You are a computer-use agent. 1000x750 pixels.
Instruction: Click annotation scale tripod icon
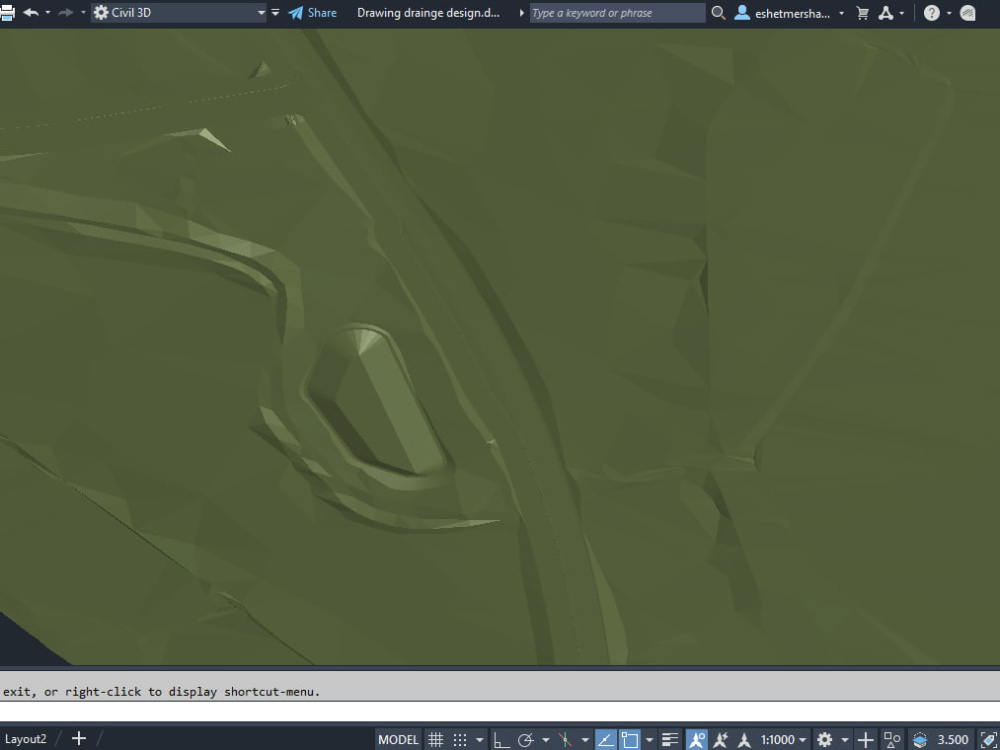pos(744,740)
